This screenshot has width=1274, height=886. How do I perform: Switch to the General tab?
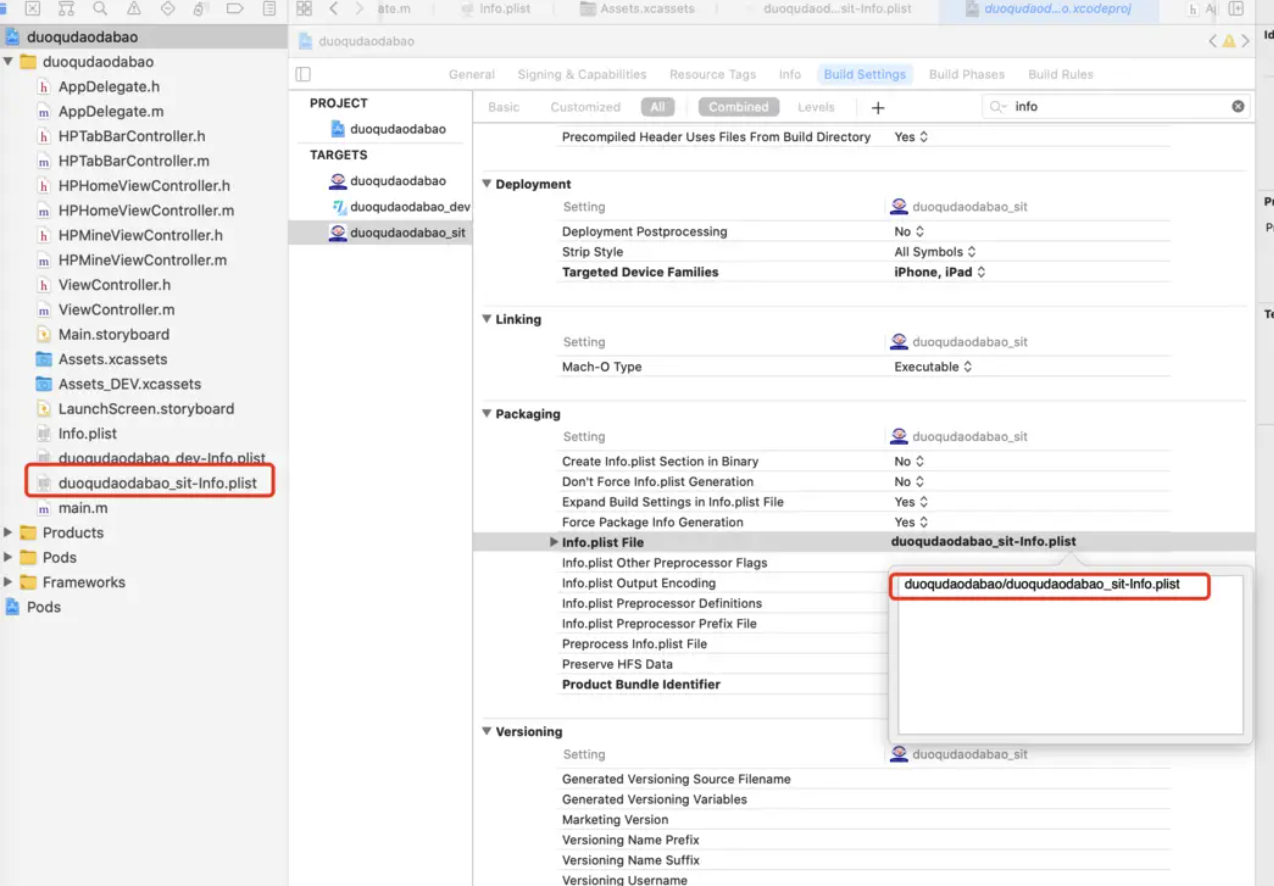(471, 74)
